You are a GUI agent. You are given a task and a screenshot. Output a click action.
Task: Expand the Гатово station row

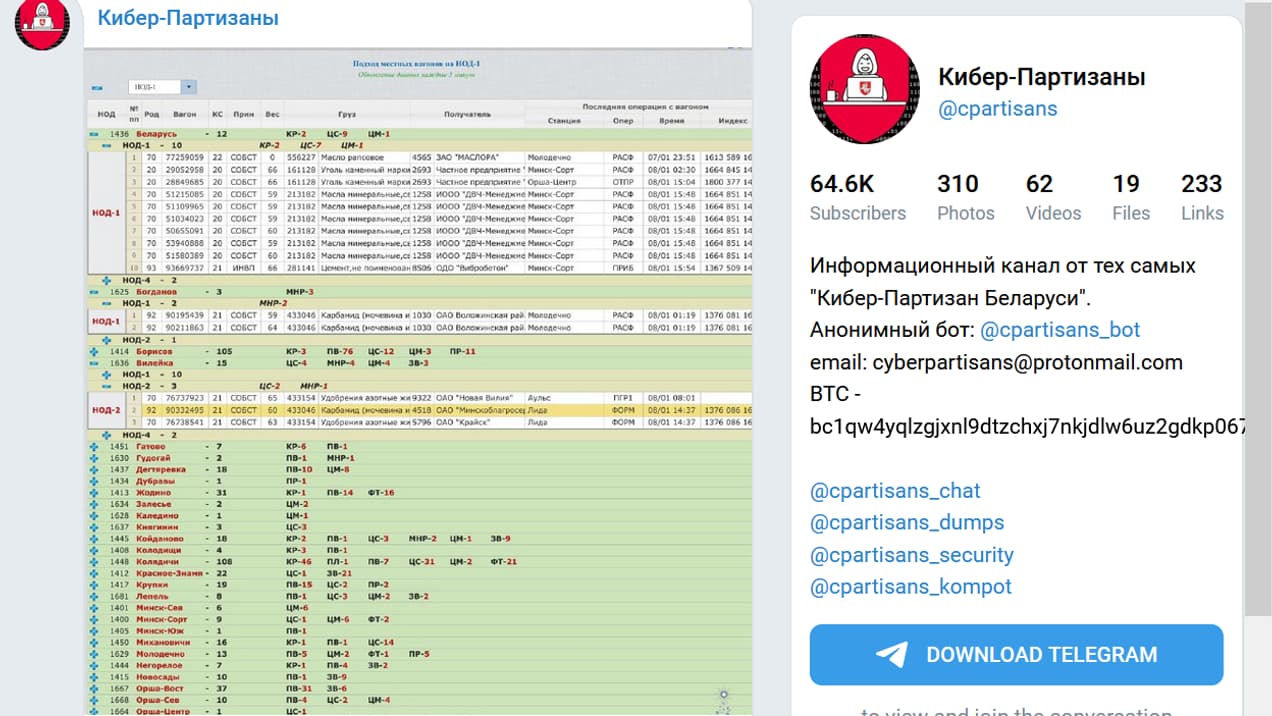(x=94, y=446)
